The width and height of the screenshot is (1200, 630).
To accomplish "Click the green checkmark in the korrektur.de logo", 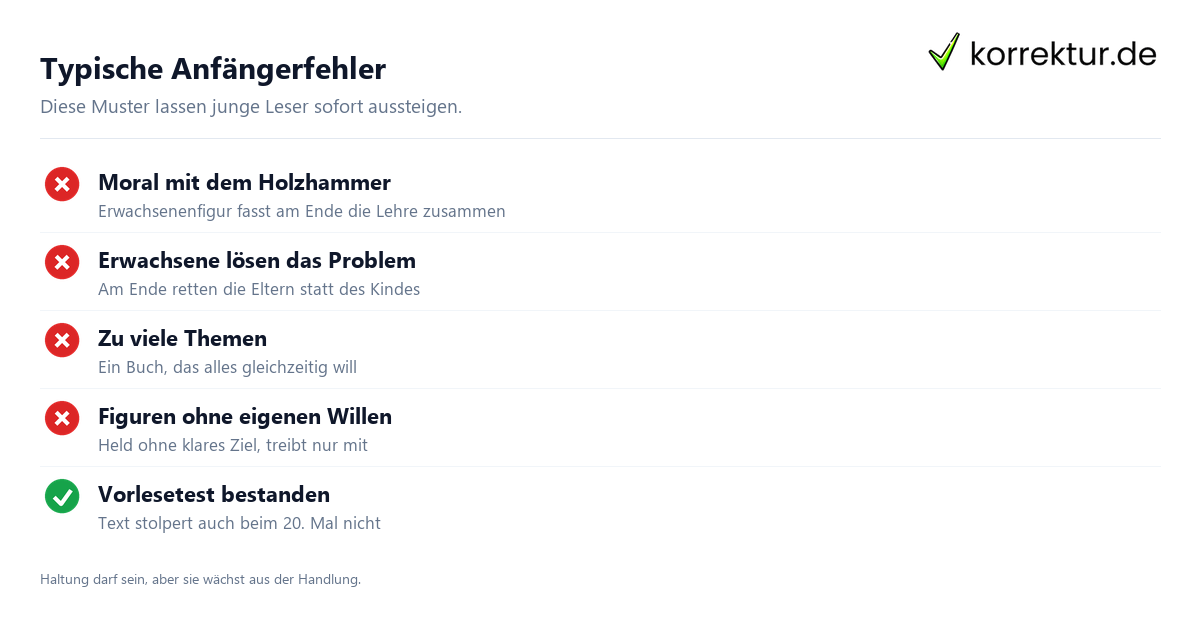I will (944, 52).
